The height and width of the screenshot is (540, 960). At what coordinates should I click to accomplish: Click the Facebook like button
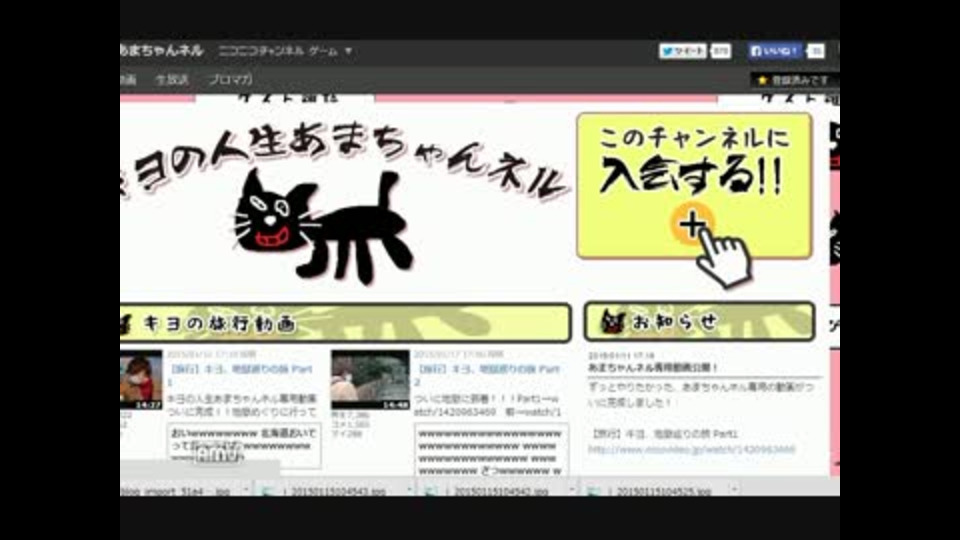(775, 51)
